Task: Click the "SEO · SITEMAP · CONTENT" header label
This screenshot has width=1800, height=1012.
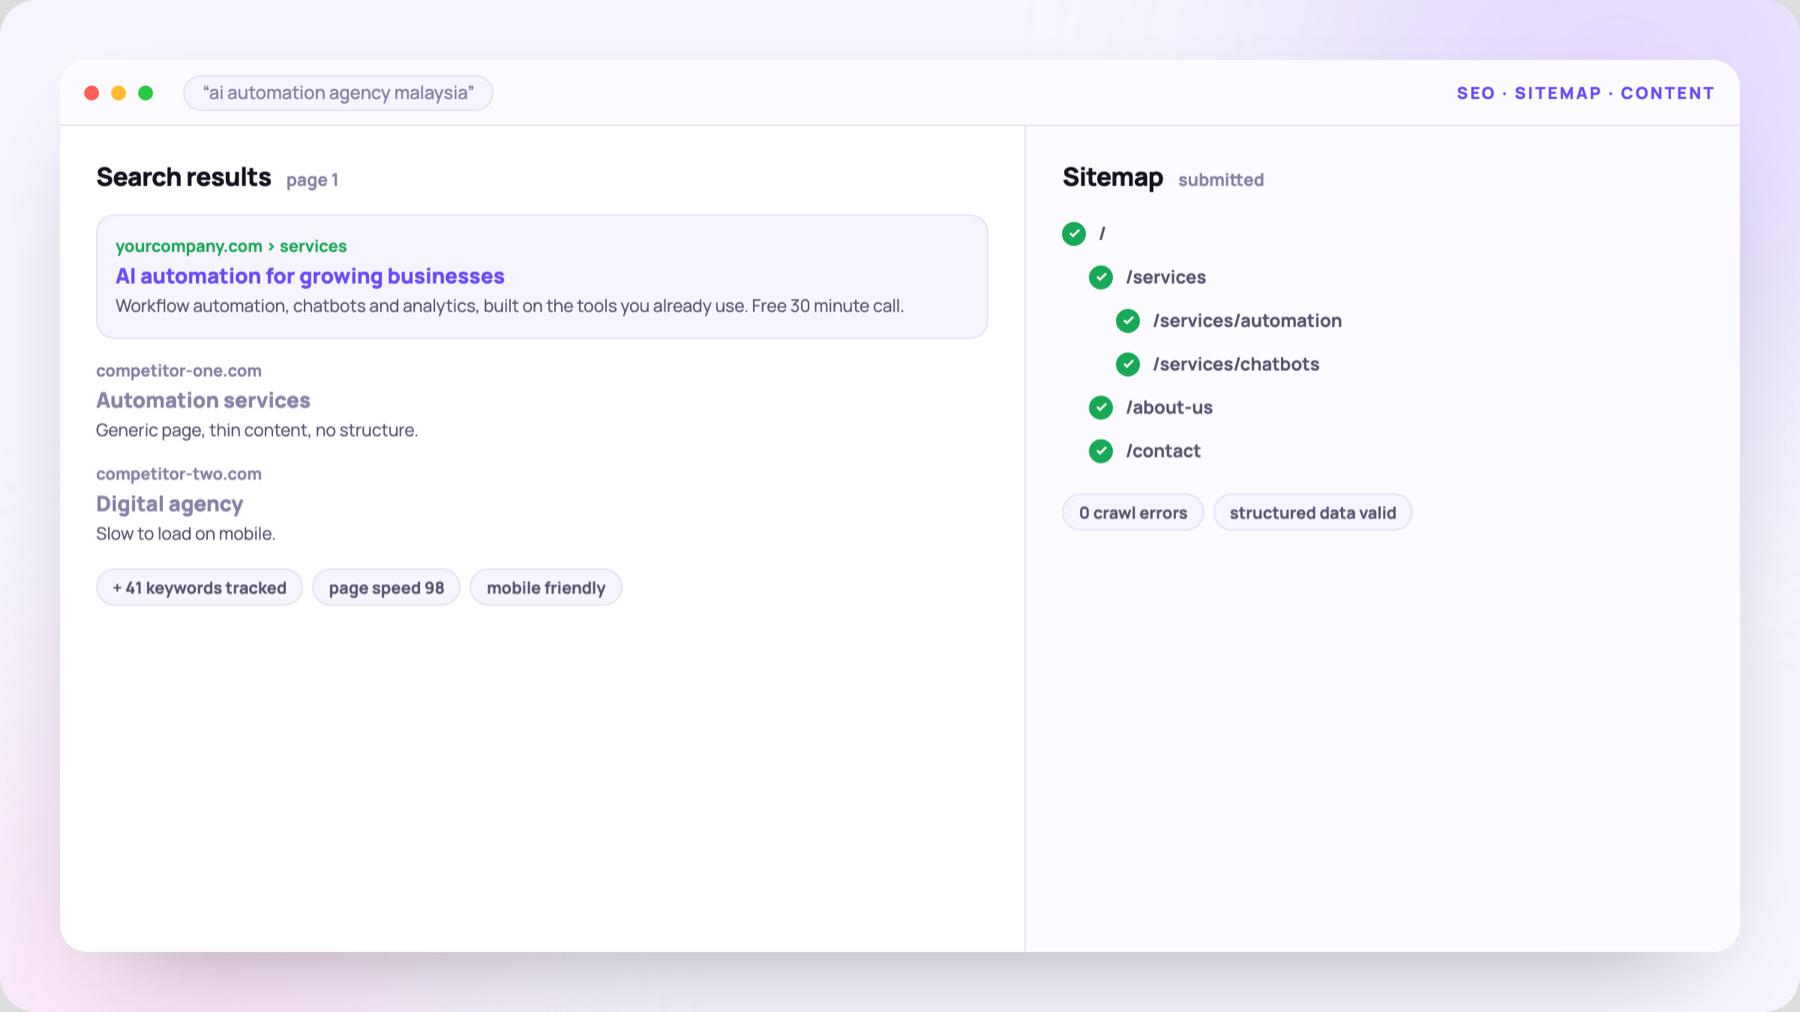Action: (x=1585, y=93)
